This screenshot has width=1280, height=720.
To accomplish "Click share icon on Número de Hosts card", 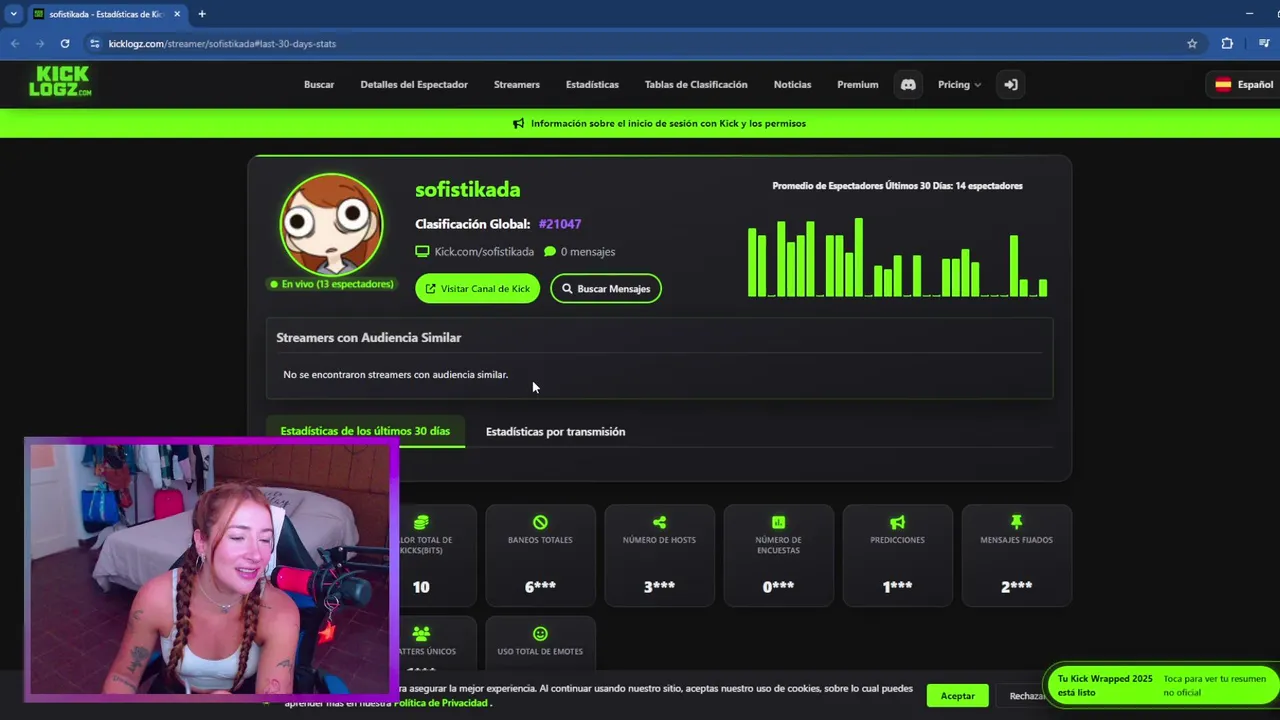I will (659, 522).
